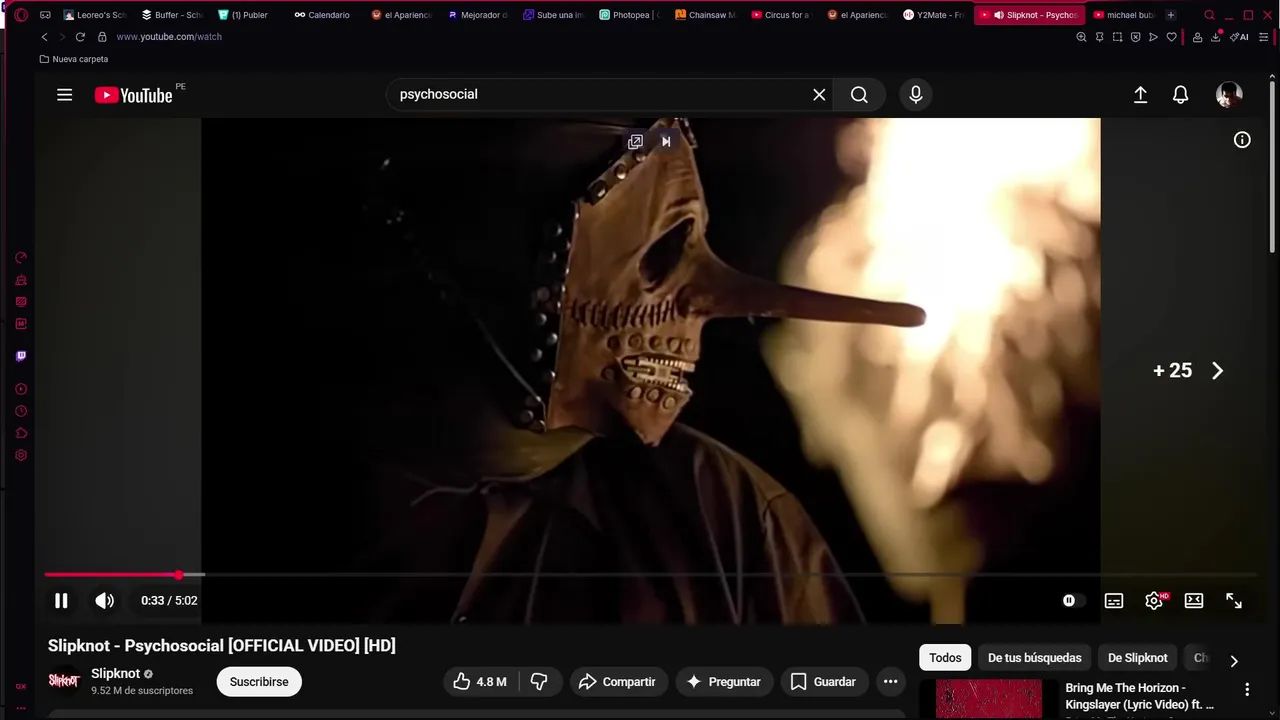Screen dimensions: 1280x720
Task: Open YouTube notifications bell
Action: (x=1181, y=95)
